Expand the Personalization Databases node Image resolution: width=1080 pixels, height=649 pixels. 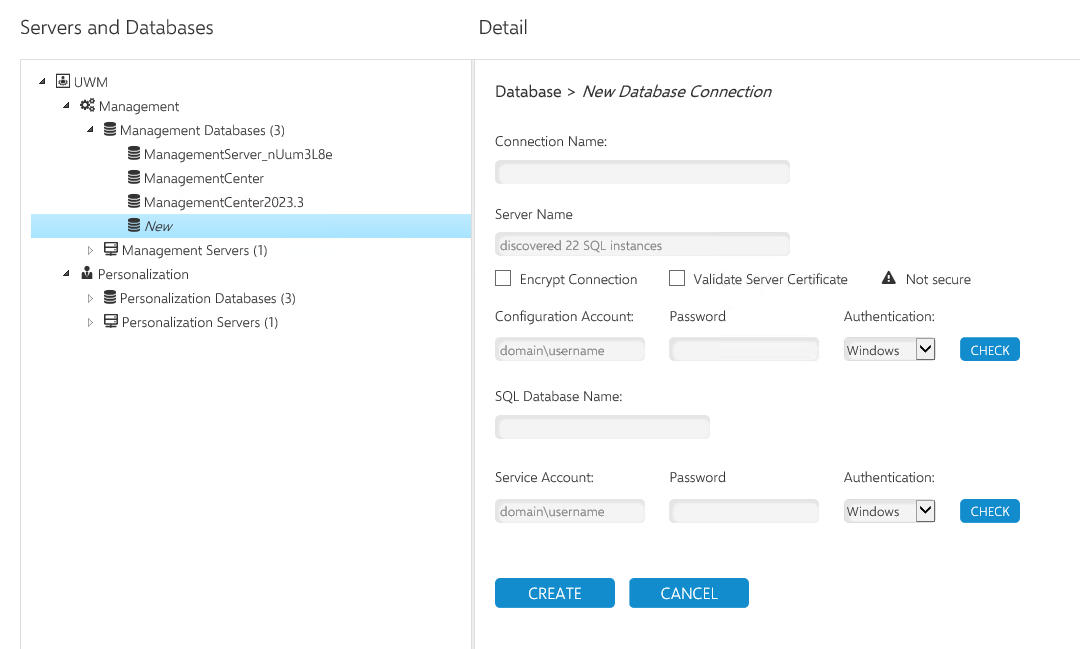pos(90,298)
